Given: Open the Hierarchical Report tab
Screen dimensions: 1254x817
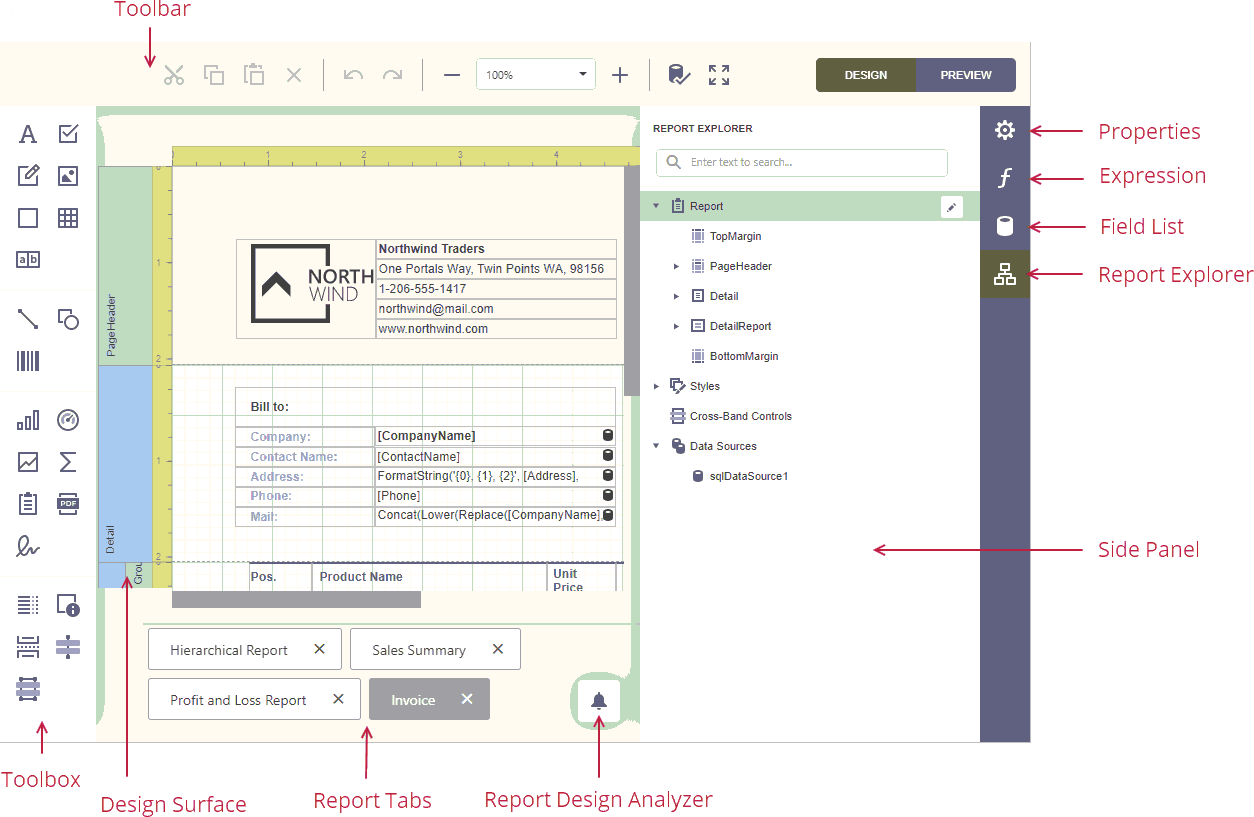Looking at the screenshot, I should pos(229,650).
